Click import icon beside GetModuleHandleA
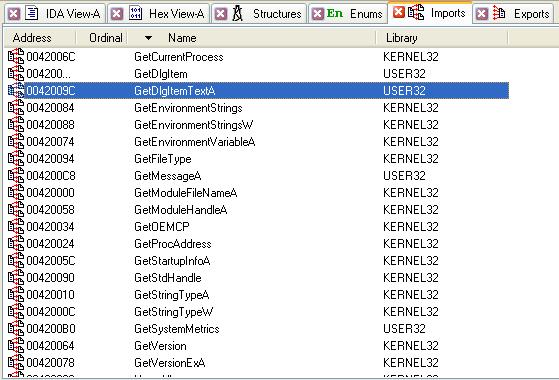Screen dimensions: 559x380 point(16,210)
